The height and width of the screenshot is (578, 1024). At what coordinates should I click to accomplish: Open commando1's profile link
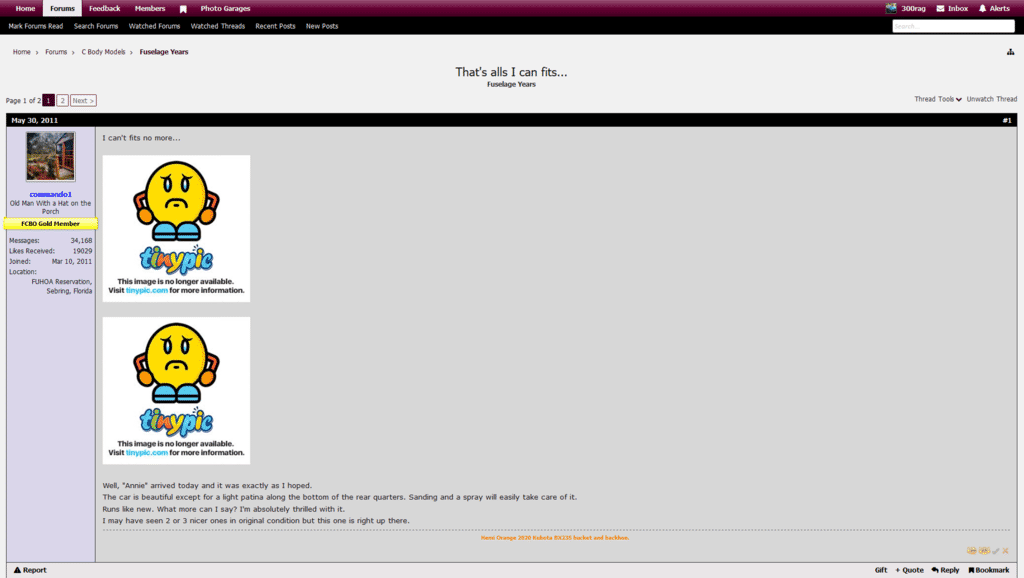pos(50,192)
